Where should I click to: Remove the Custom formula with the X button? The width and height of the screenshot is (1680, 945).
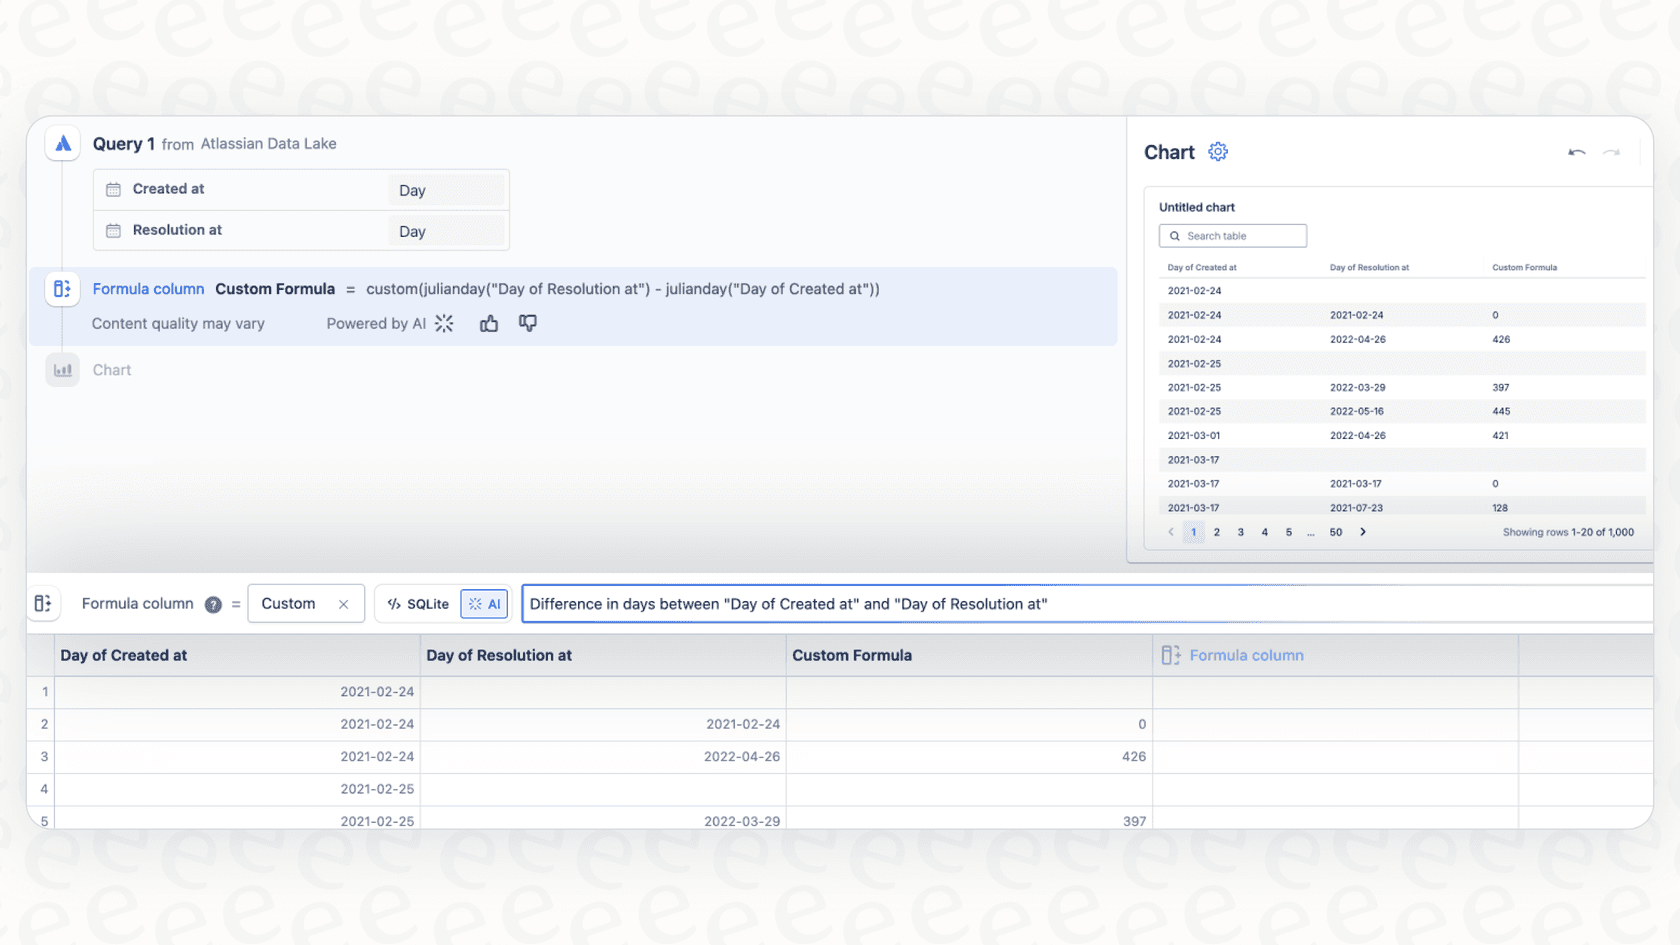343,603
